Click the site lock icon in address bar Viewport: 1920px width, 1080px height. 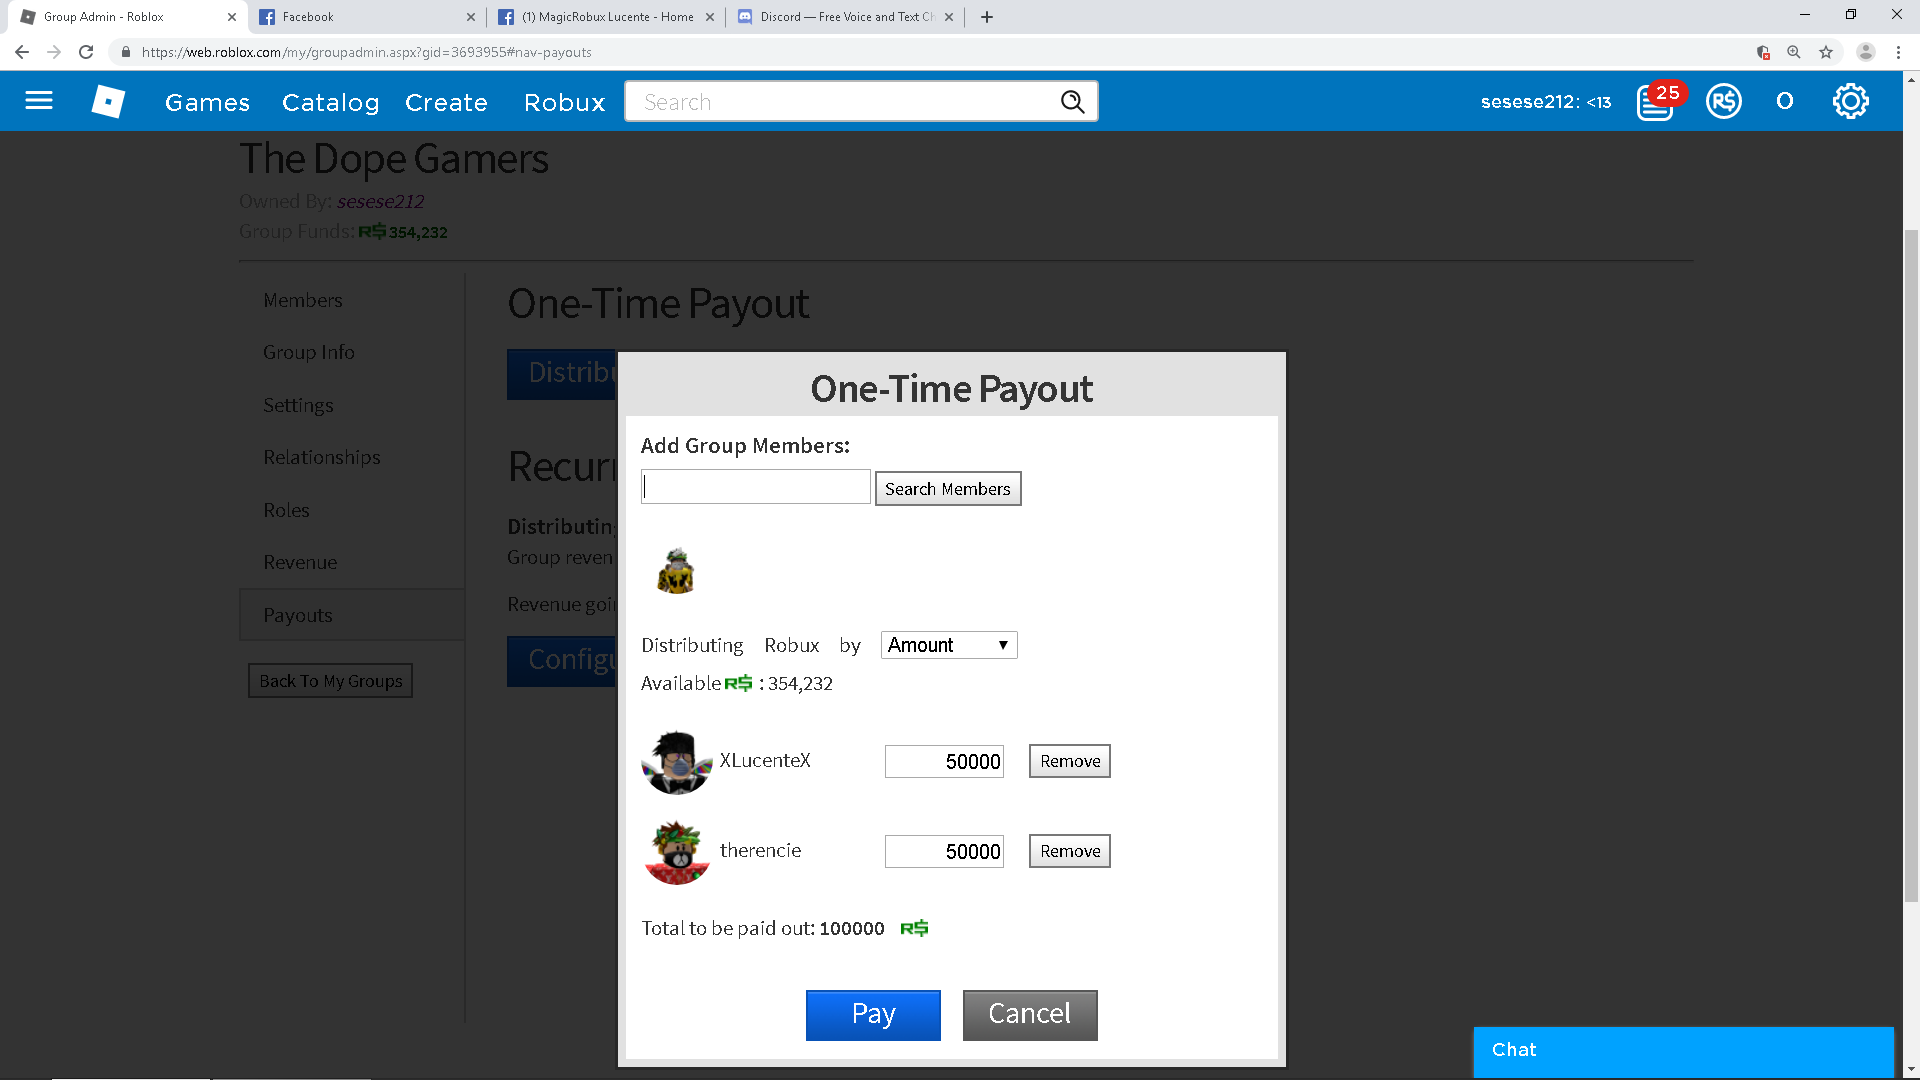pos(125,52)
